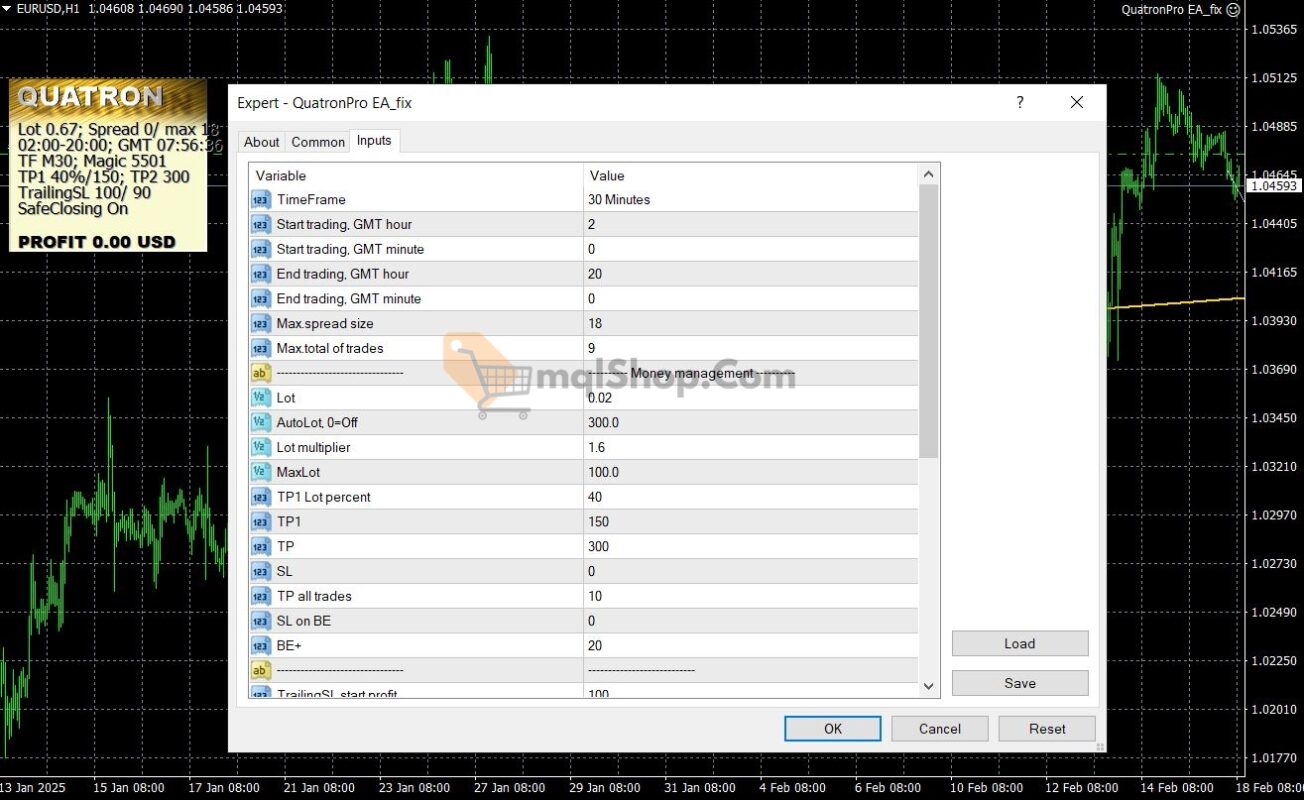Click the scrollbar up arrow above the inputs list
Image resolution: width=1304 pixels, height=800 pixels.
[x=928, y=172]
